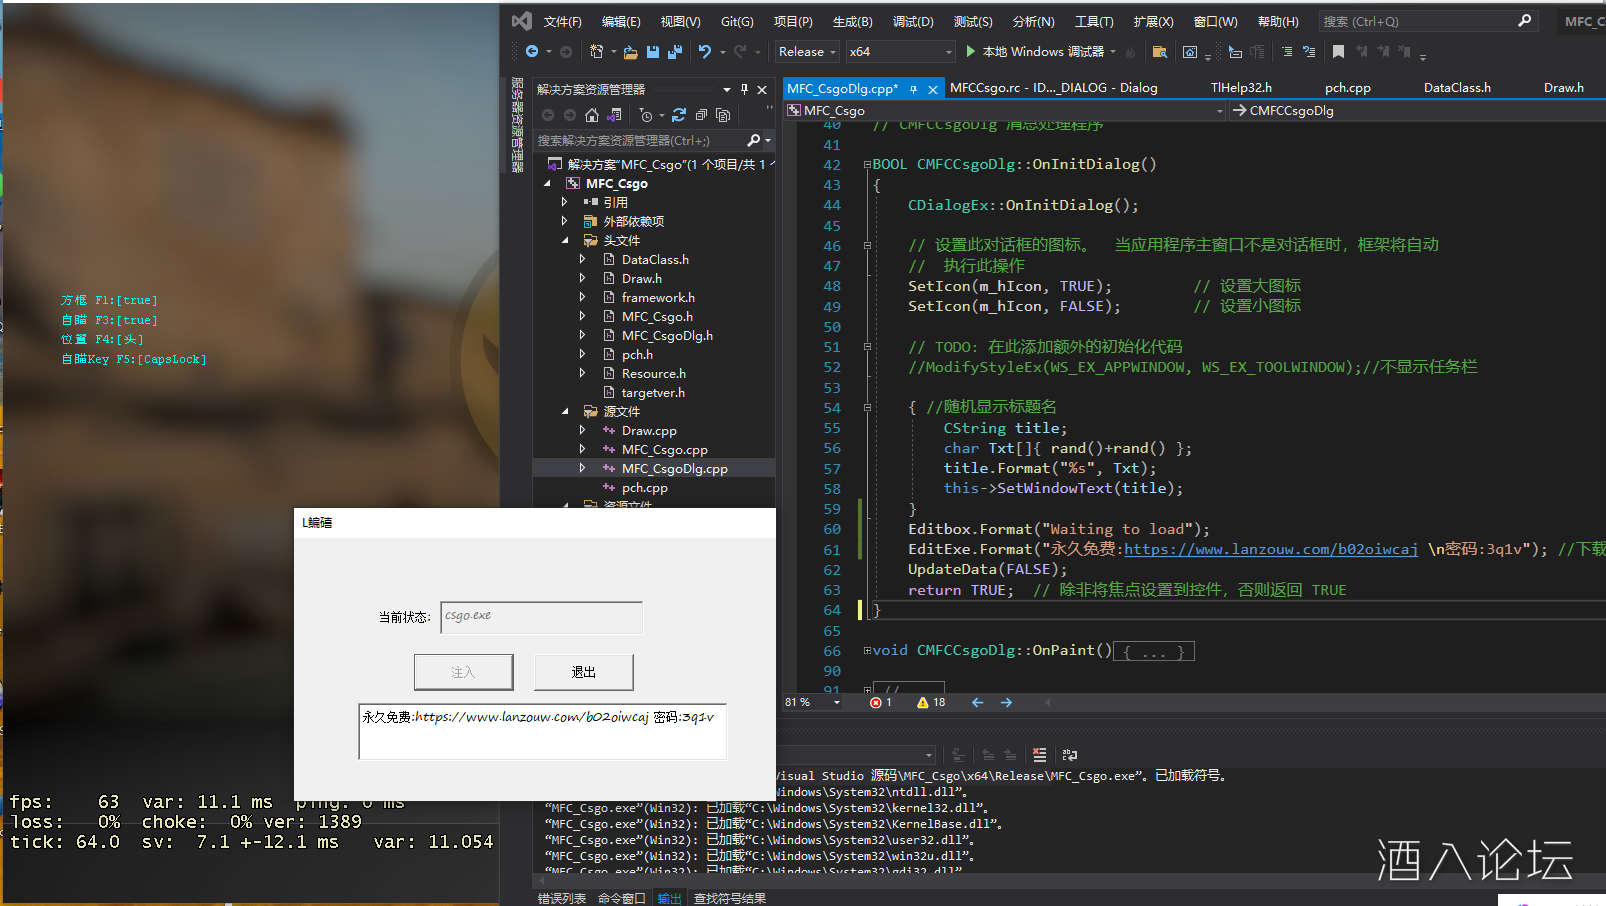Click the sync refresh icon in Solution Explorer
The width and height of the screenshot is (1606, 906).
(x=679, y=115)
